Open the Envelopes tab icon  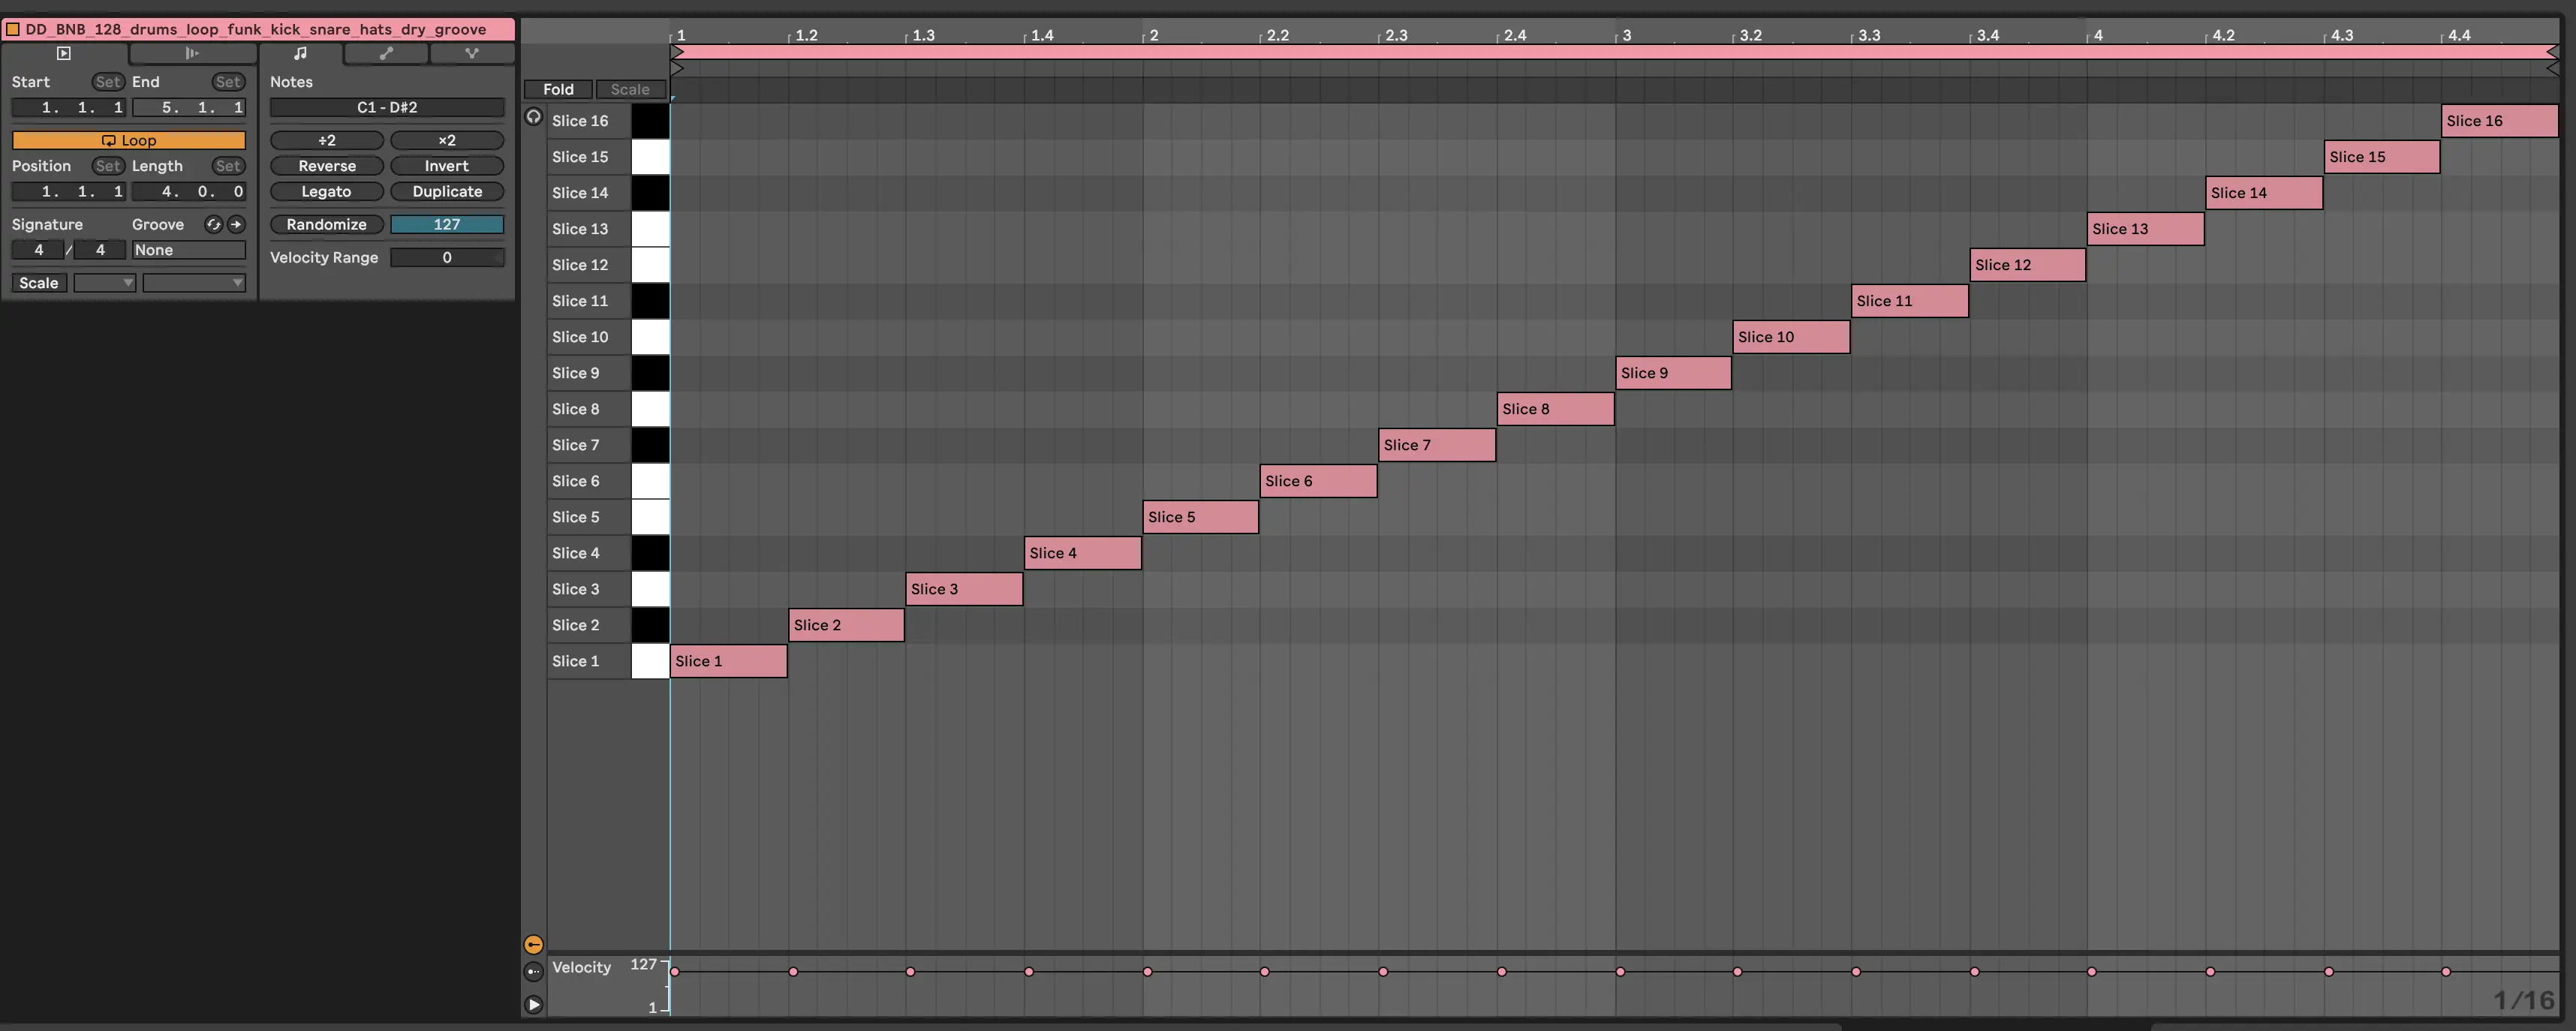pyautogui.click(x=386, y=53)
